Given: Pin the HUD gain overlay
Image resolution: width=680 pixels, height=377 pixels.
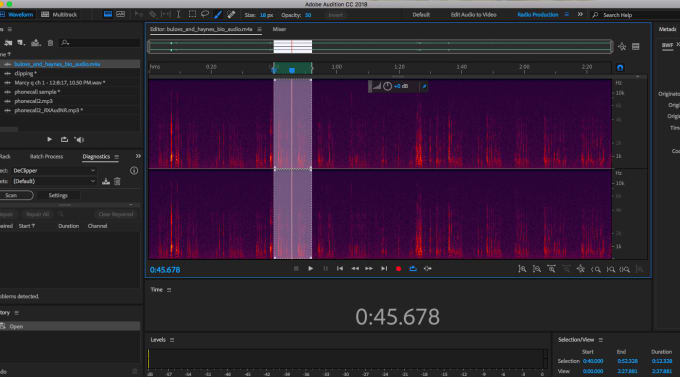Looking at the screenshot, I should [424, 87].
